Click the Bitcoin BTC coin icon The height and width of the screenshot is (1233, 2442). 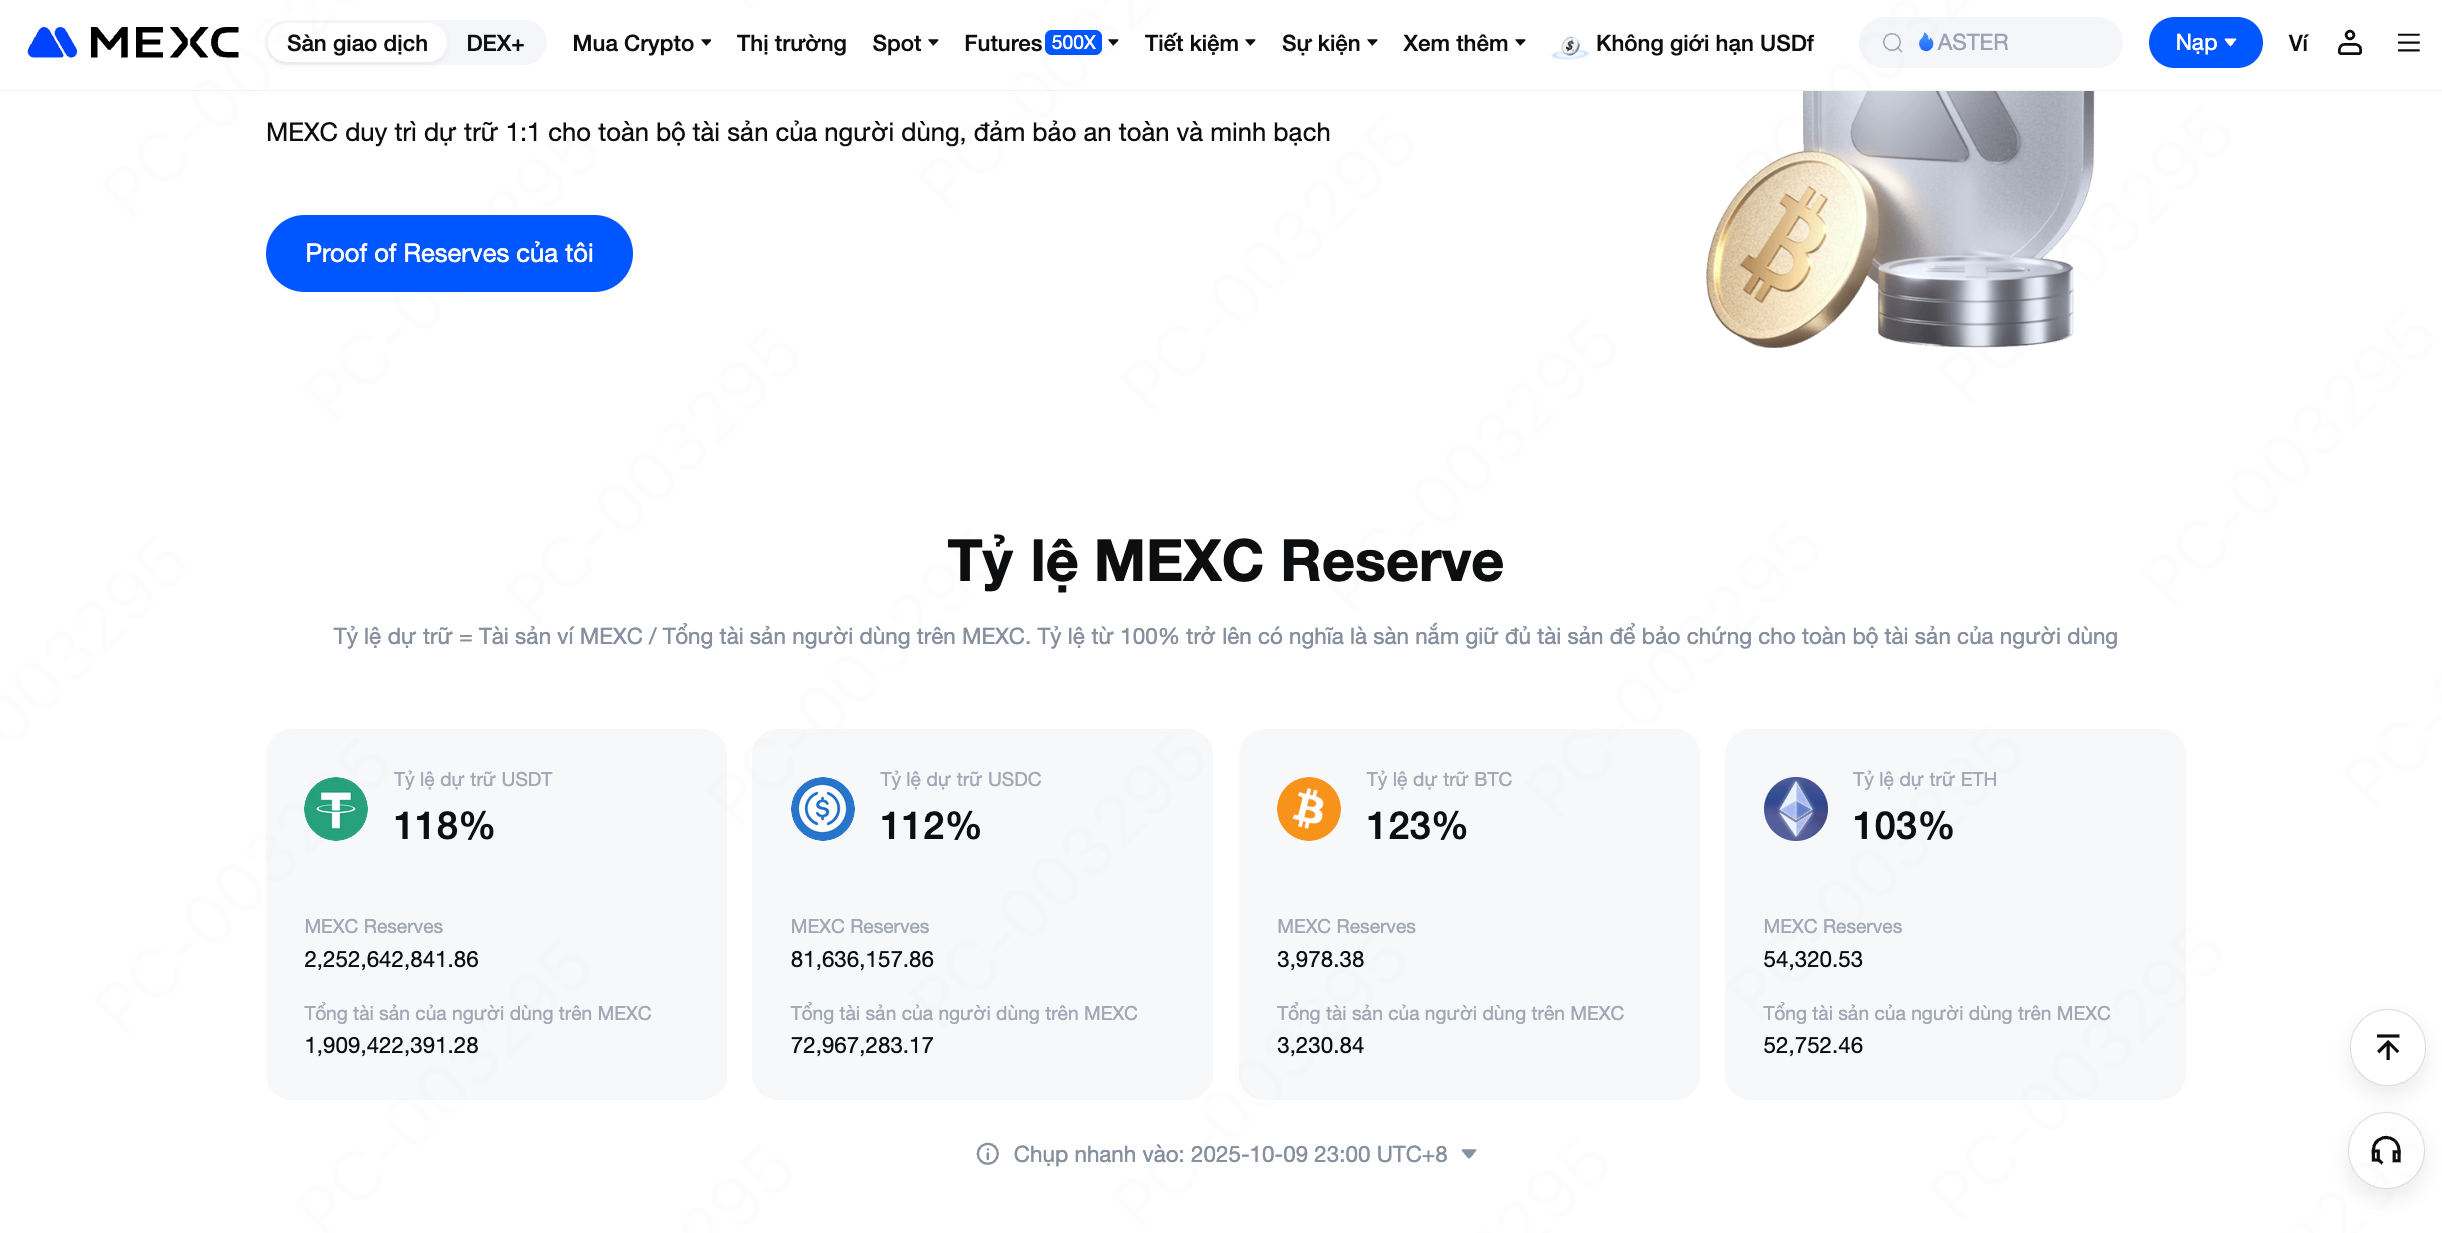point(1308,809)
